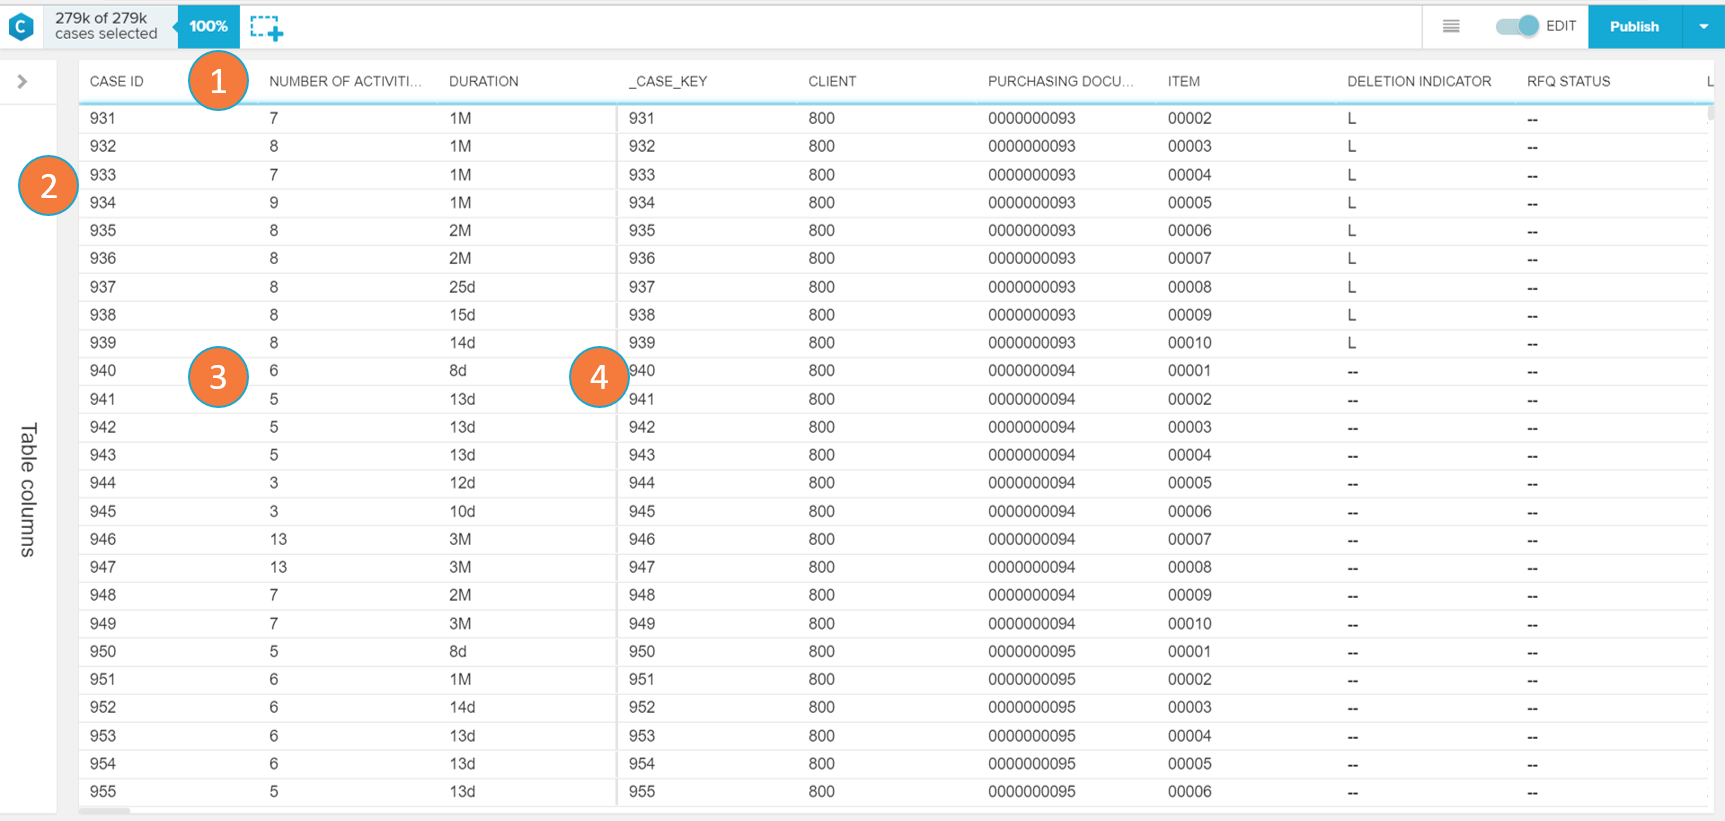Screen dimensions: 1725x821
Task: Click the PURCHASING DOCUMENT column header
Action: coord(1060,82)
